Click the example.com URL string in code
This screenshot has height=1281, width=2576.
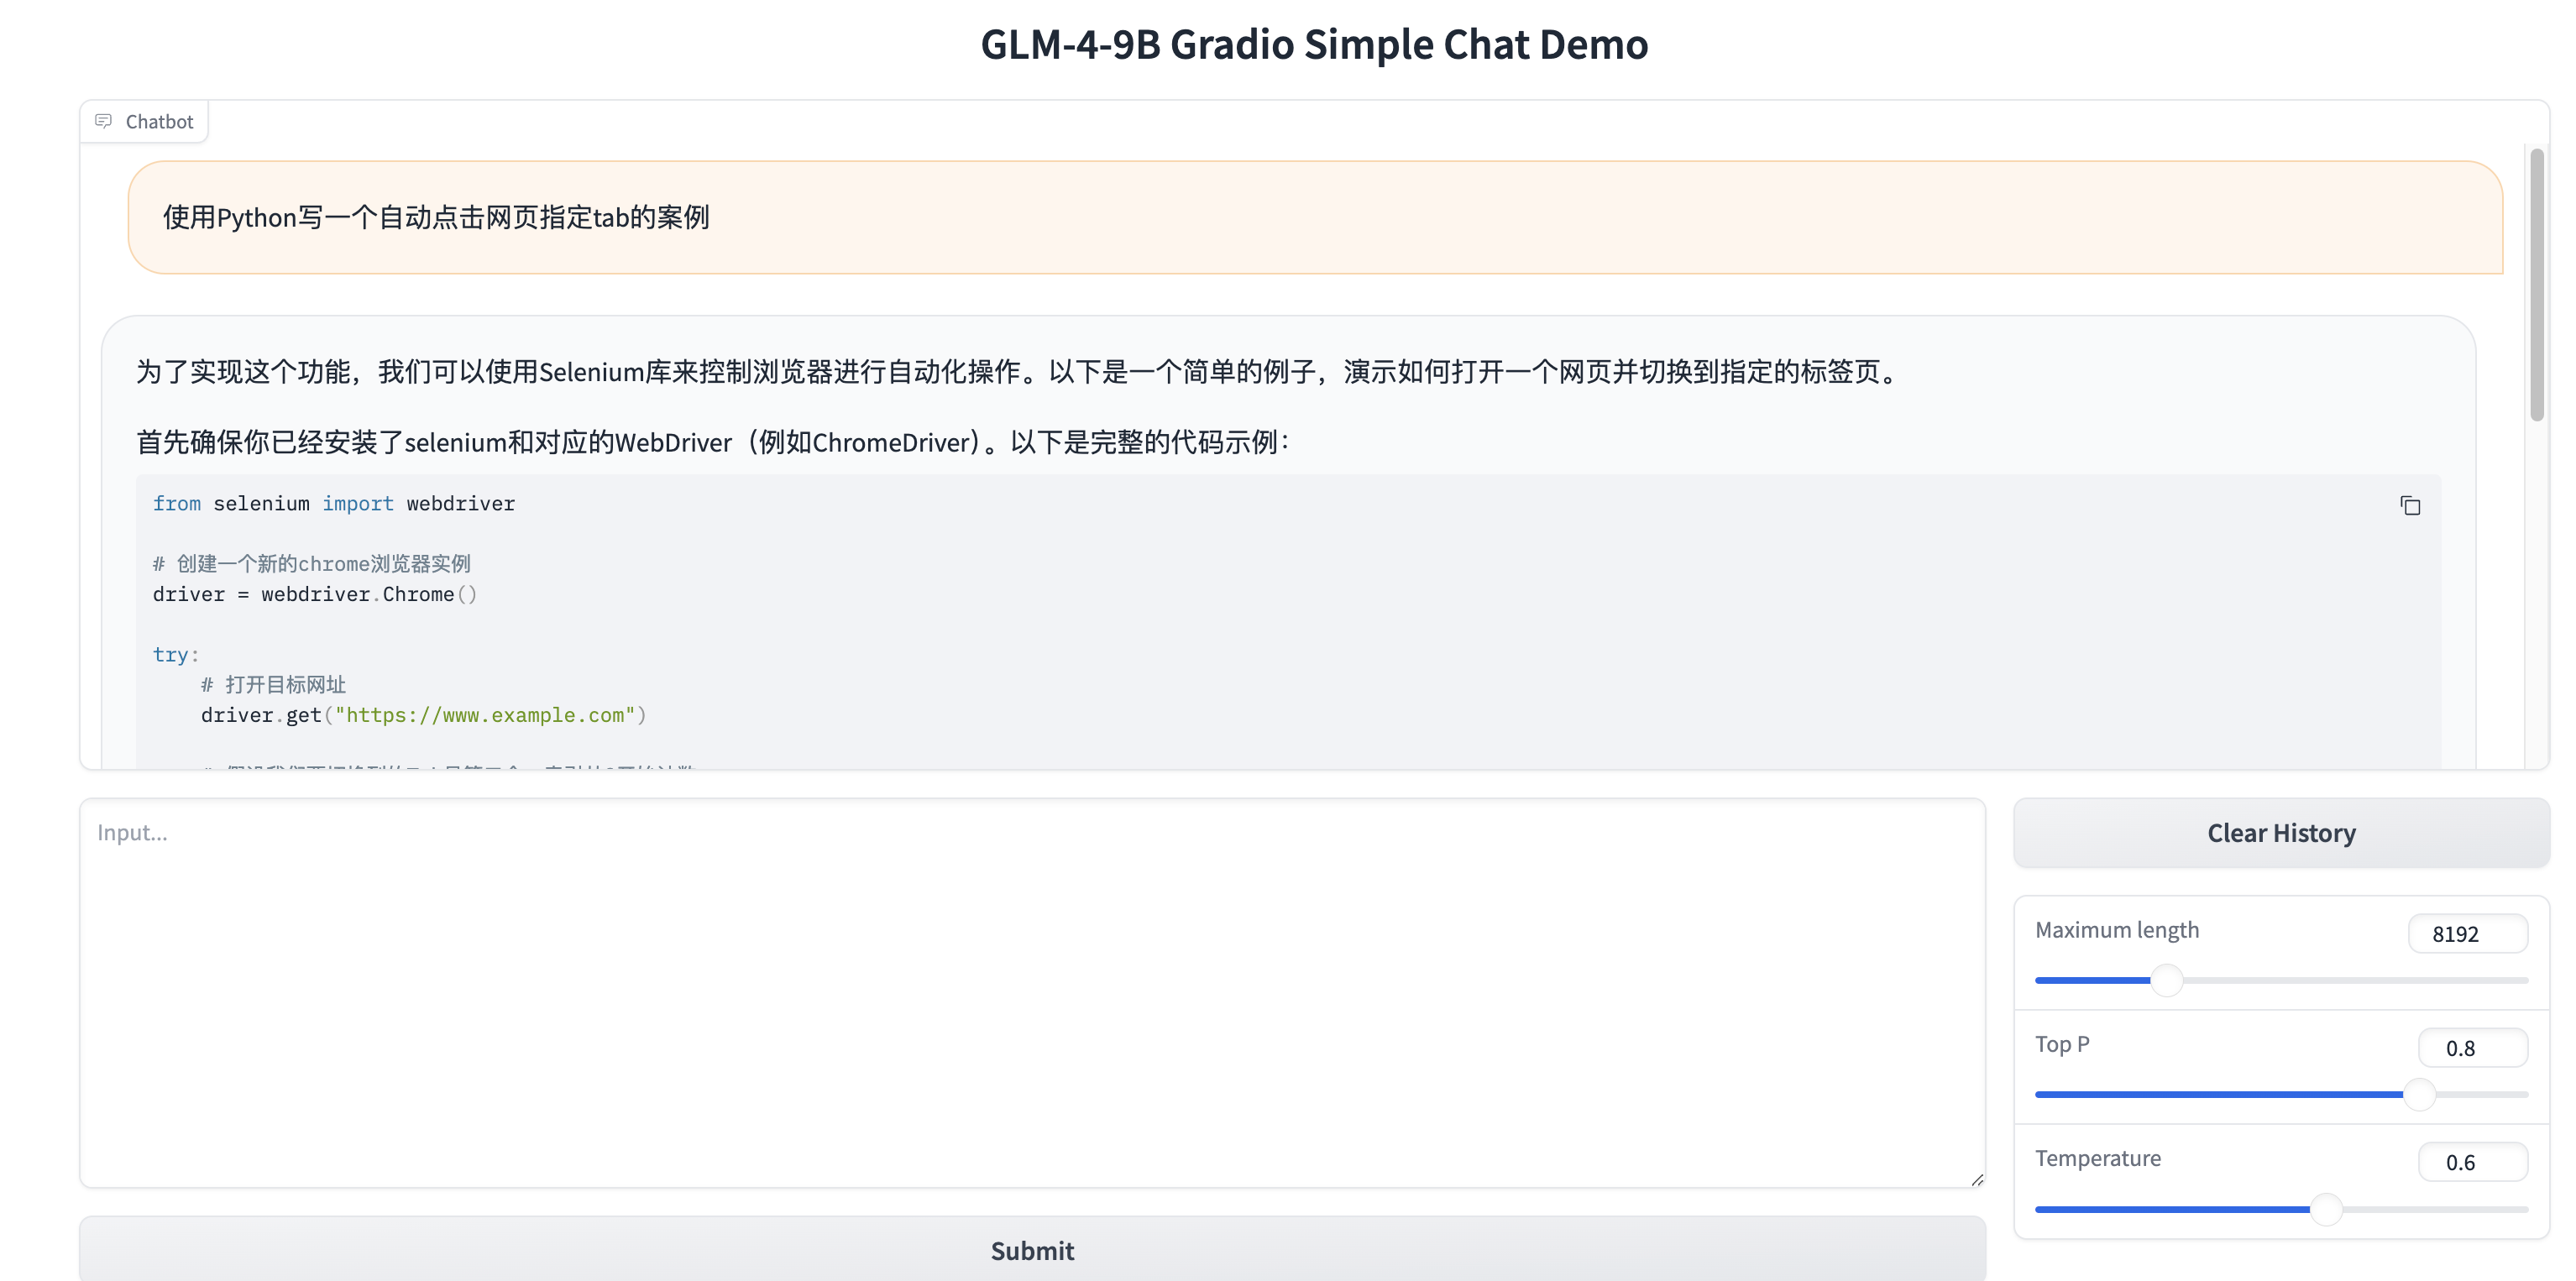click(485, 715)
